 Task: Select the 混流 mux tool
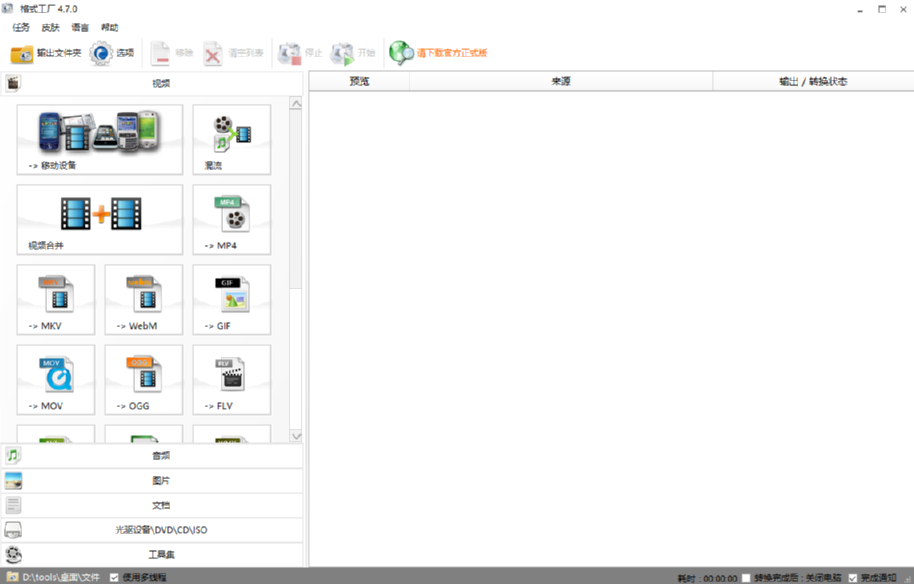(231, 140)
